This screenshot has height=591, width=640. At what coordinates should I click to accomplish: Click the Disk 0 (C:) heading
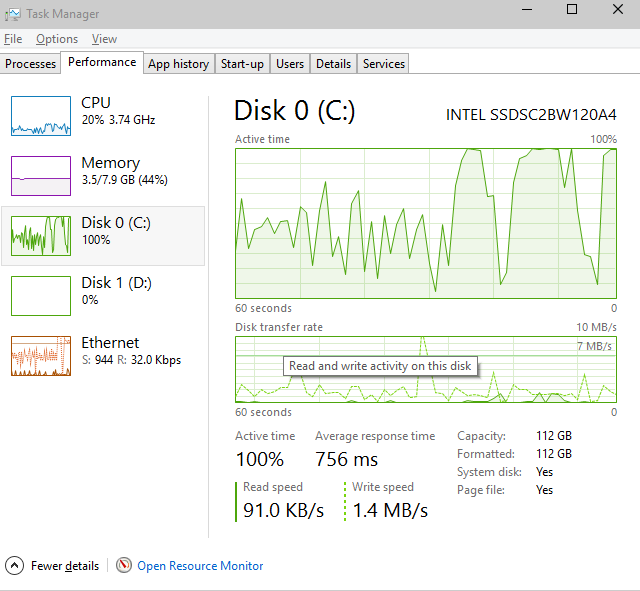295,111
